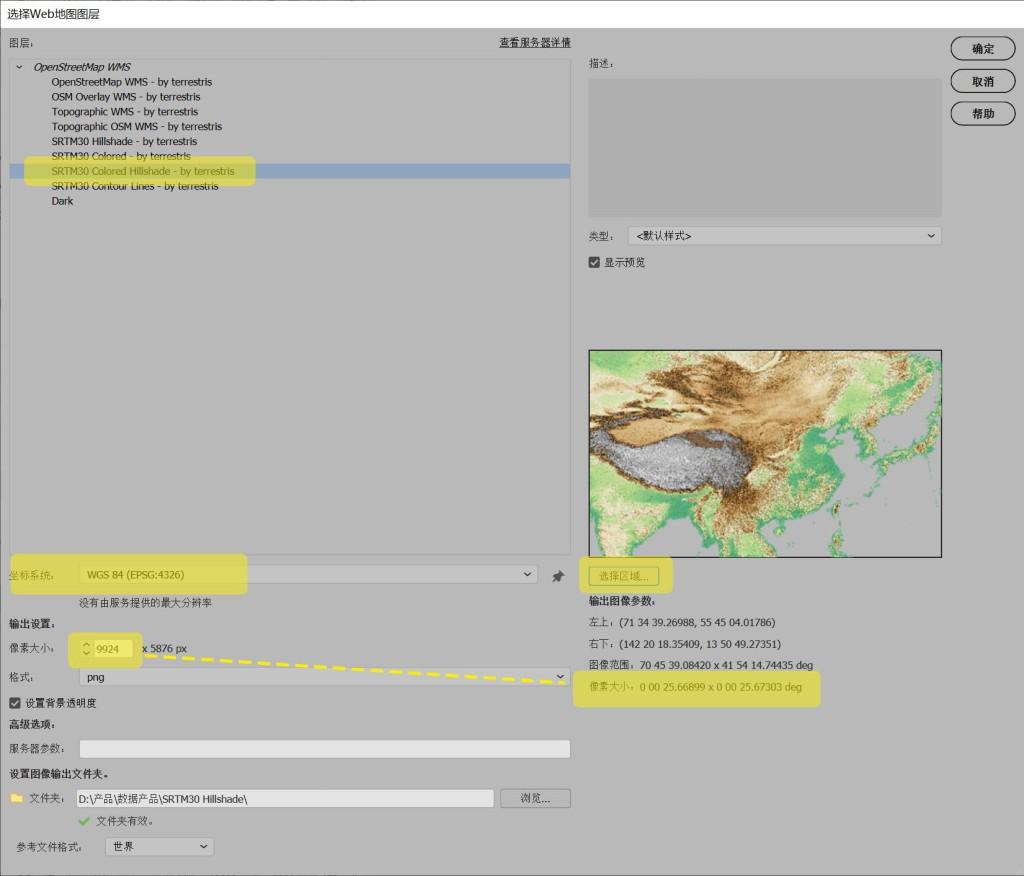Click the 查看服务器详情 link
The width and height of the screenshot is (1024, 876).
[x=534, y=42]
